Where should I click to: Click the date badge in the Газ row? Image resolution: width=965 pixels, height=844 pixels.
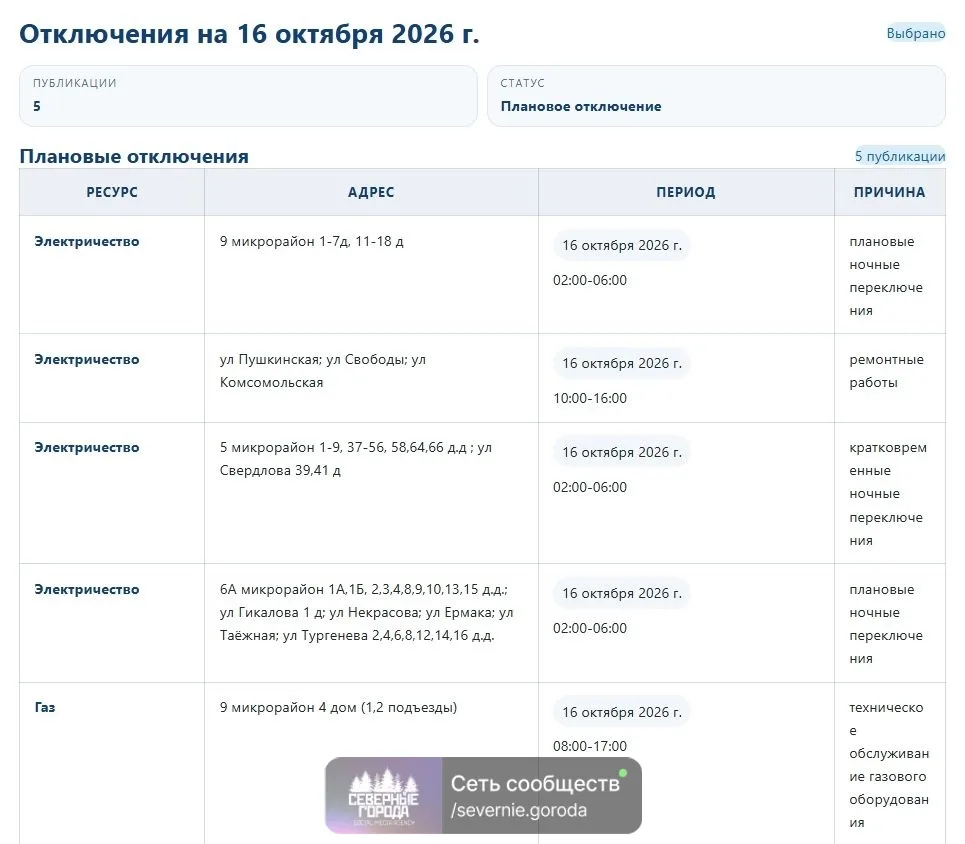(622, 712)
